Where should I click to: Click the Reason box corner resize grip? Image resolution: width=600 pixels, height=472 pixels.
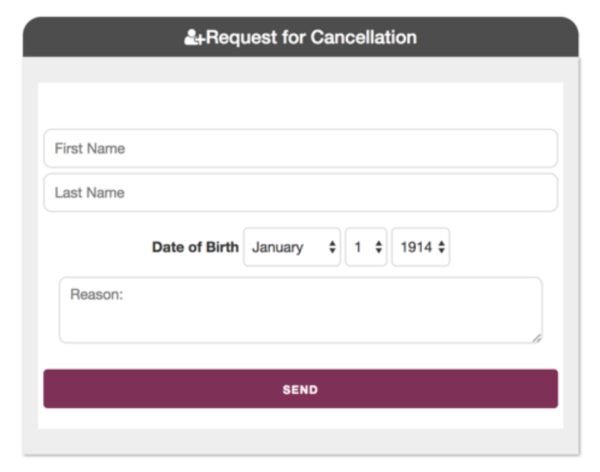537,338
